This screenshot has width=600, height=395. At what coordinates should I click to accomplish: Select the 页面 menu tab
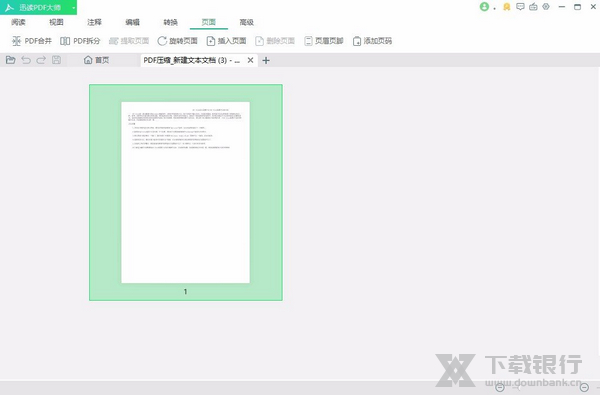click(x=209, y=22)
